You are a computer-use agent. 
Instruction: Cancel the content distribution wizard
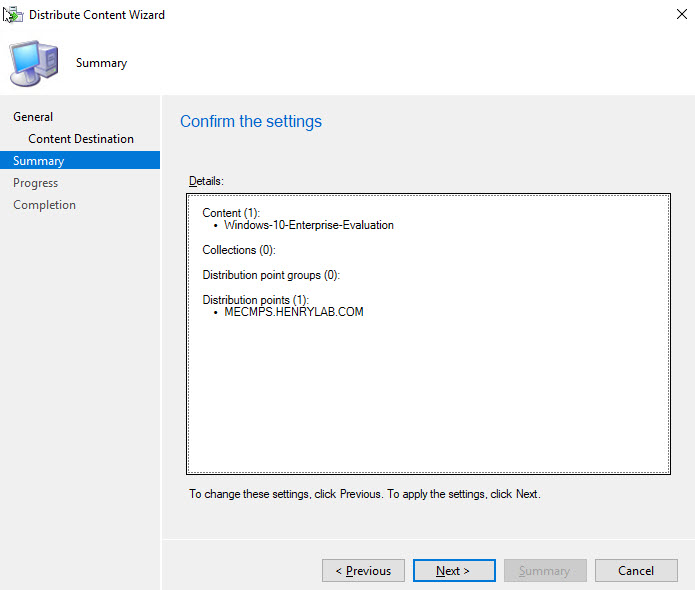pyautogui.click(x=635, y=571)
